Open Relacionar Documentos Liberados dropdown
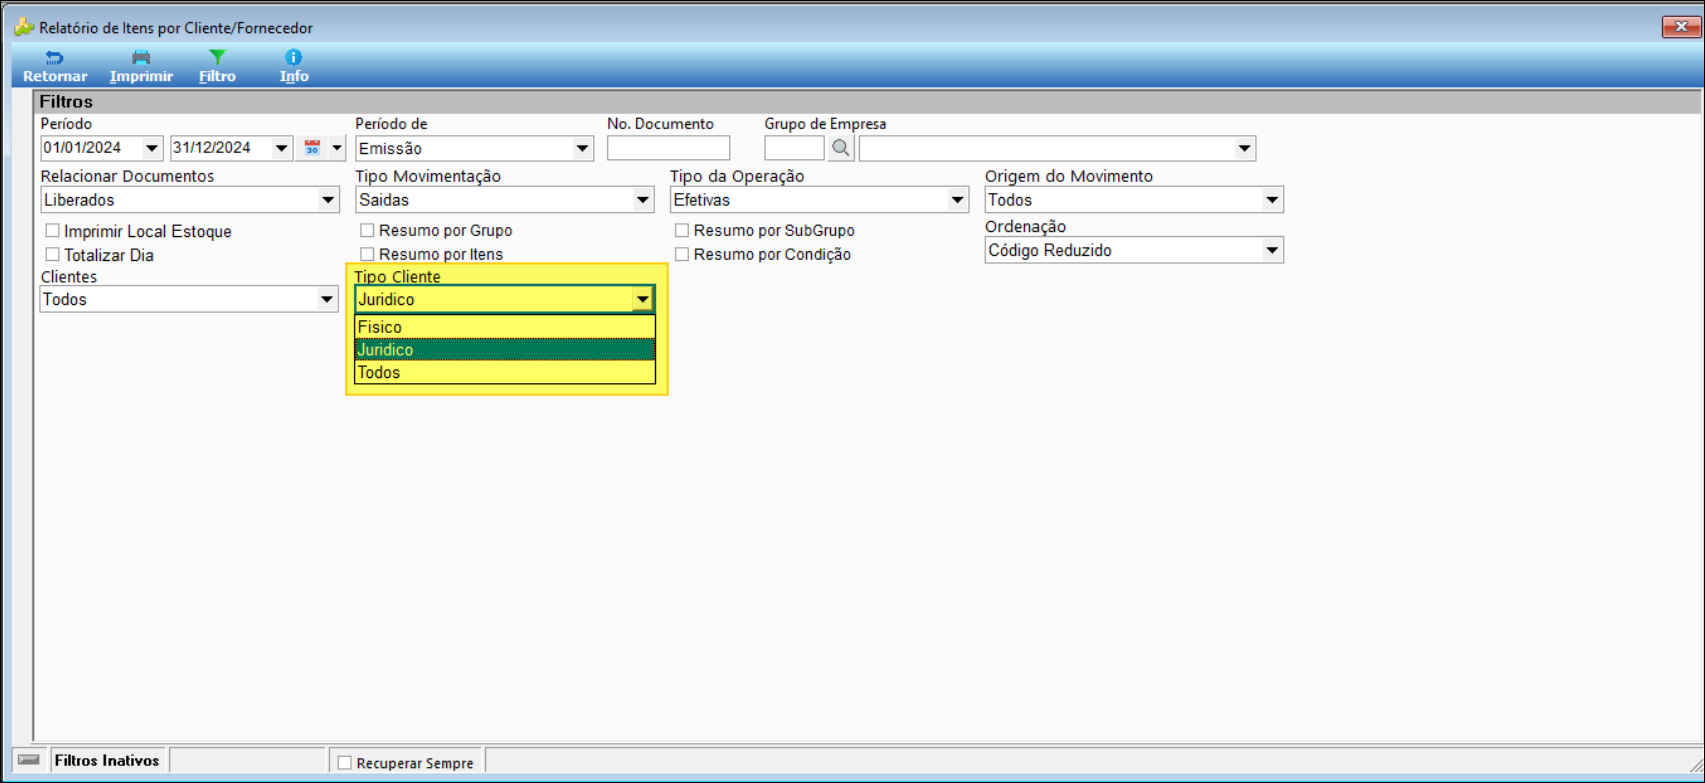Image resolution: width=1705 pixels, height=783 pixels. (328, 200)
